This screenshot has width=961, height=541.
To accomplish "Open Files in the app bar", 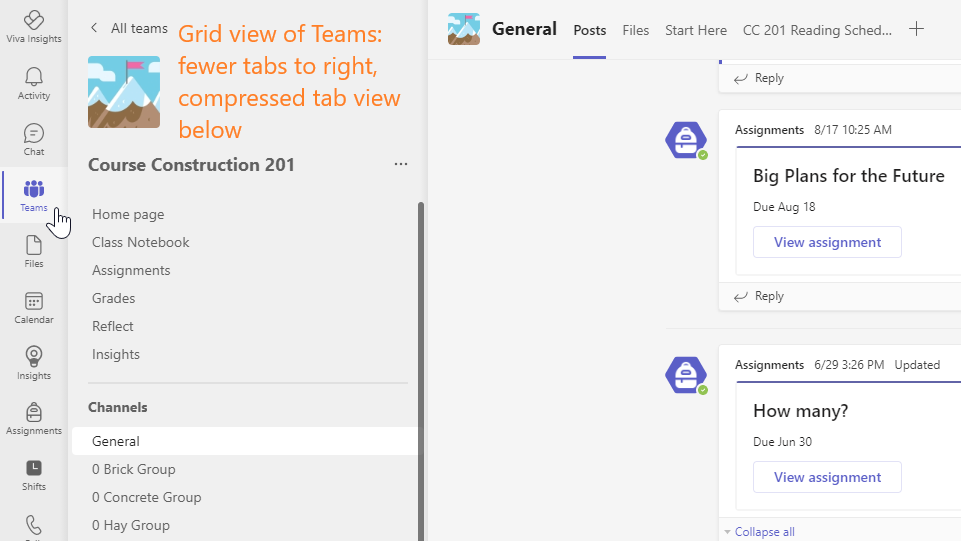I will [x=34, y=252].
